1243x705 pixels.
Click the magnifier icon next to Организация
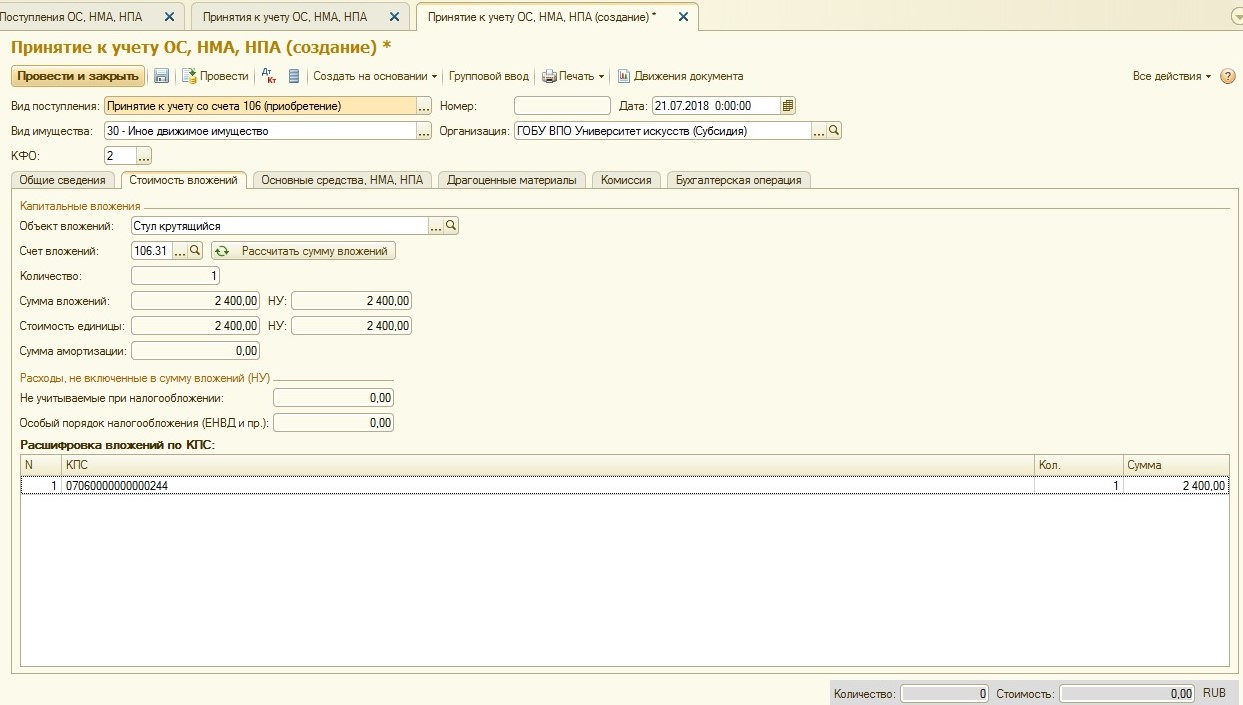click(834, 131)
